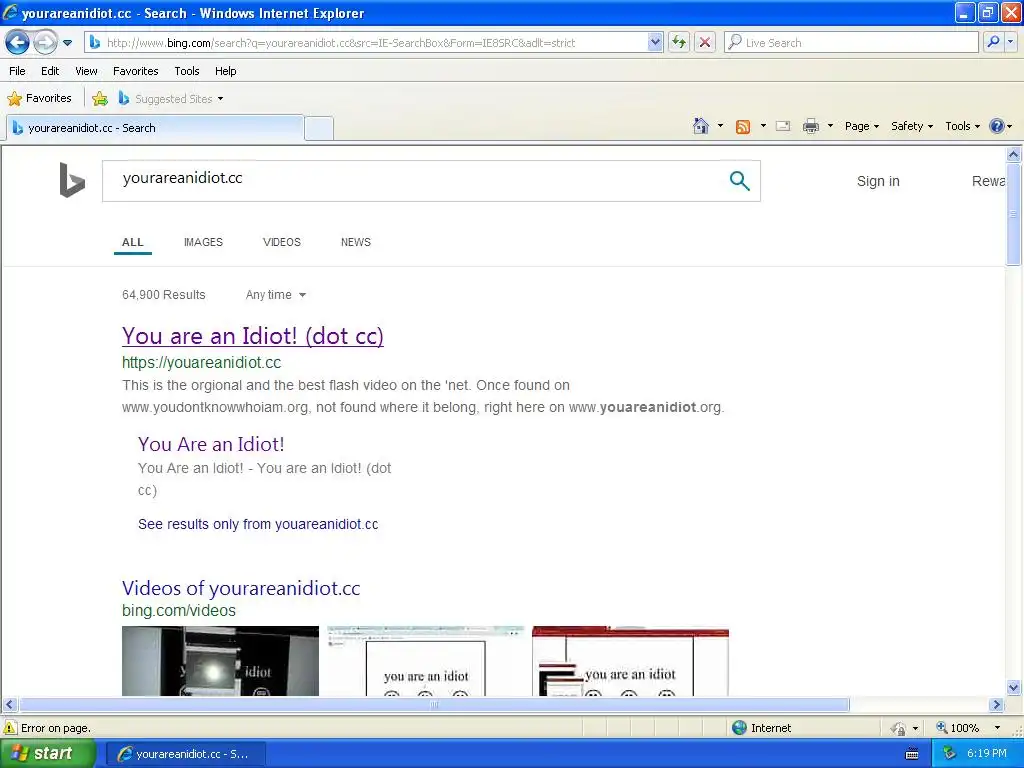
Task: Click the blue Help question mark icon
Action: point(997,126)
